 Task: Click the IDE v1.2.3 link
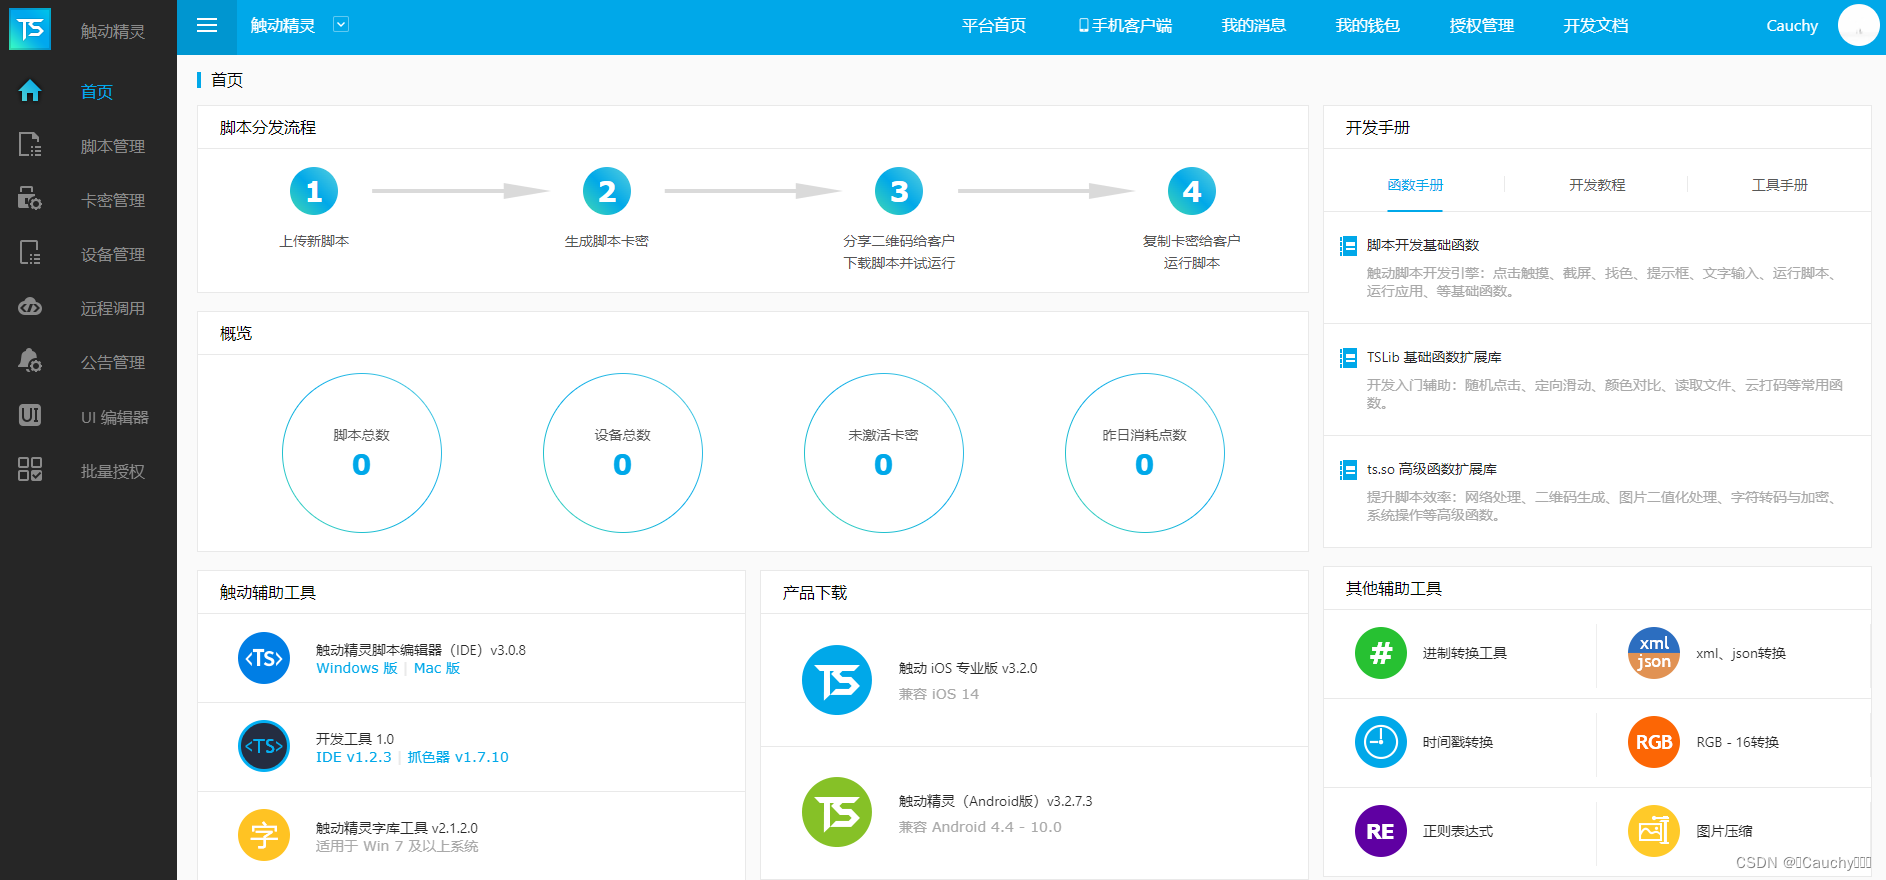(354, 757)
